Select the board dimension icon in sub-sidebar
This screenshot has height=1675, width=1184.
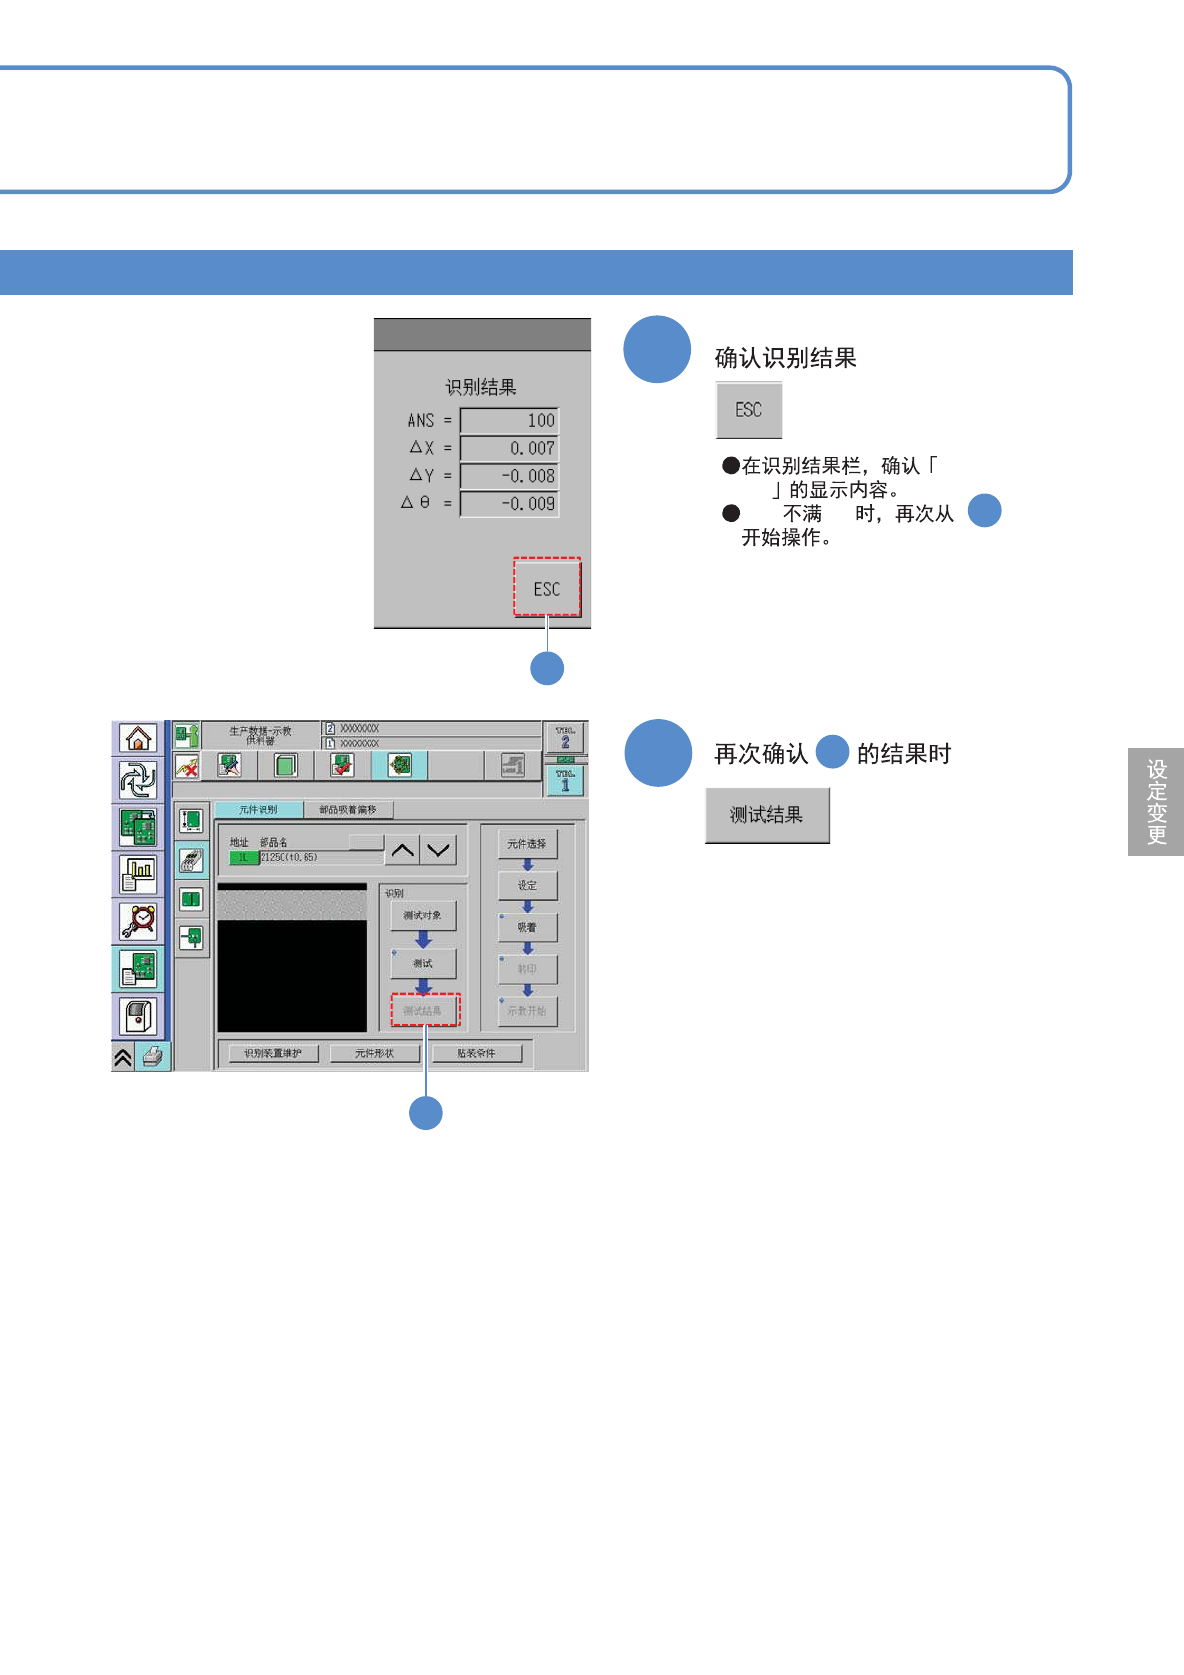point(191,821)
